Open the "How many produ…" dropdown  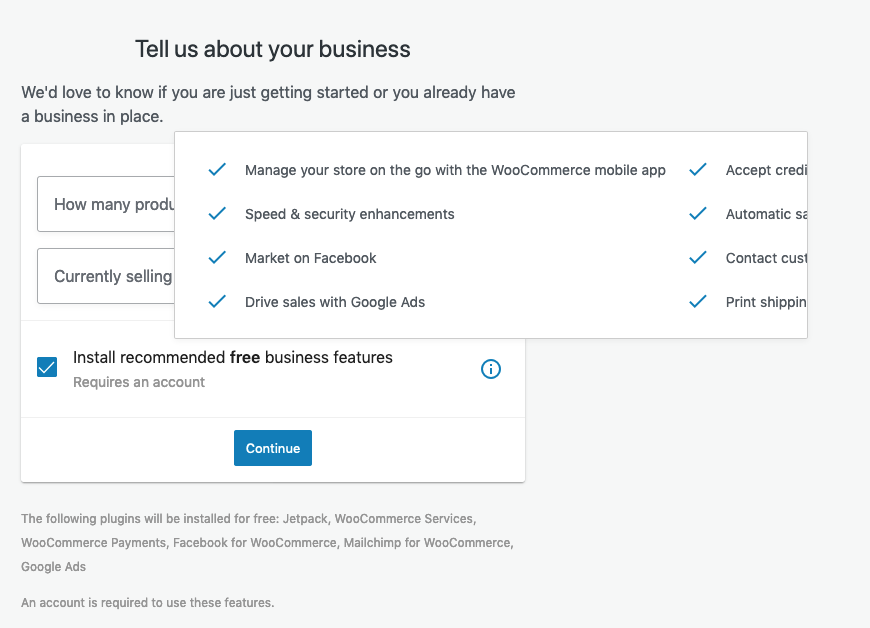click(105, 204)
